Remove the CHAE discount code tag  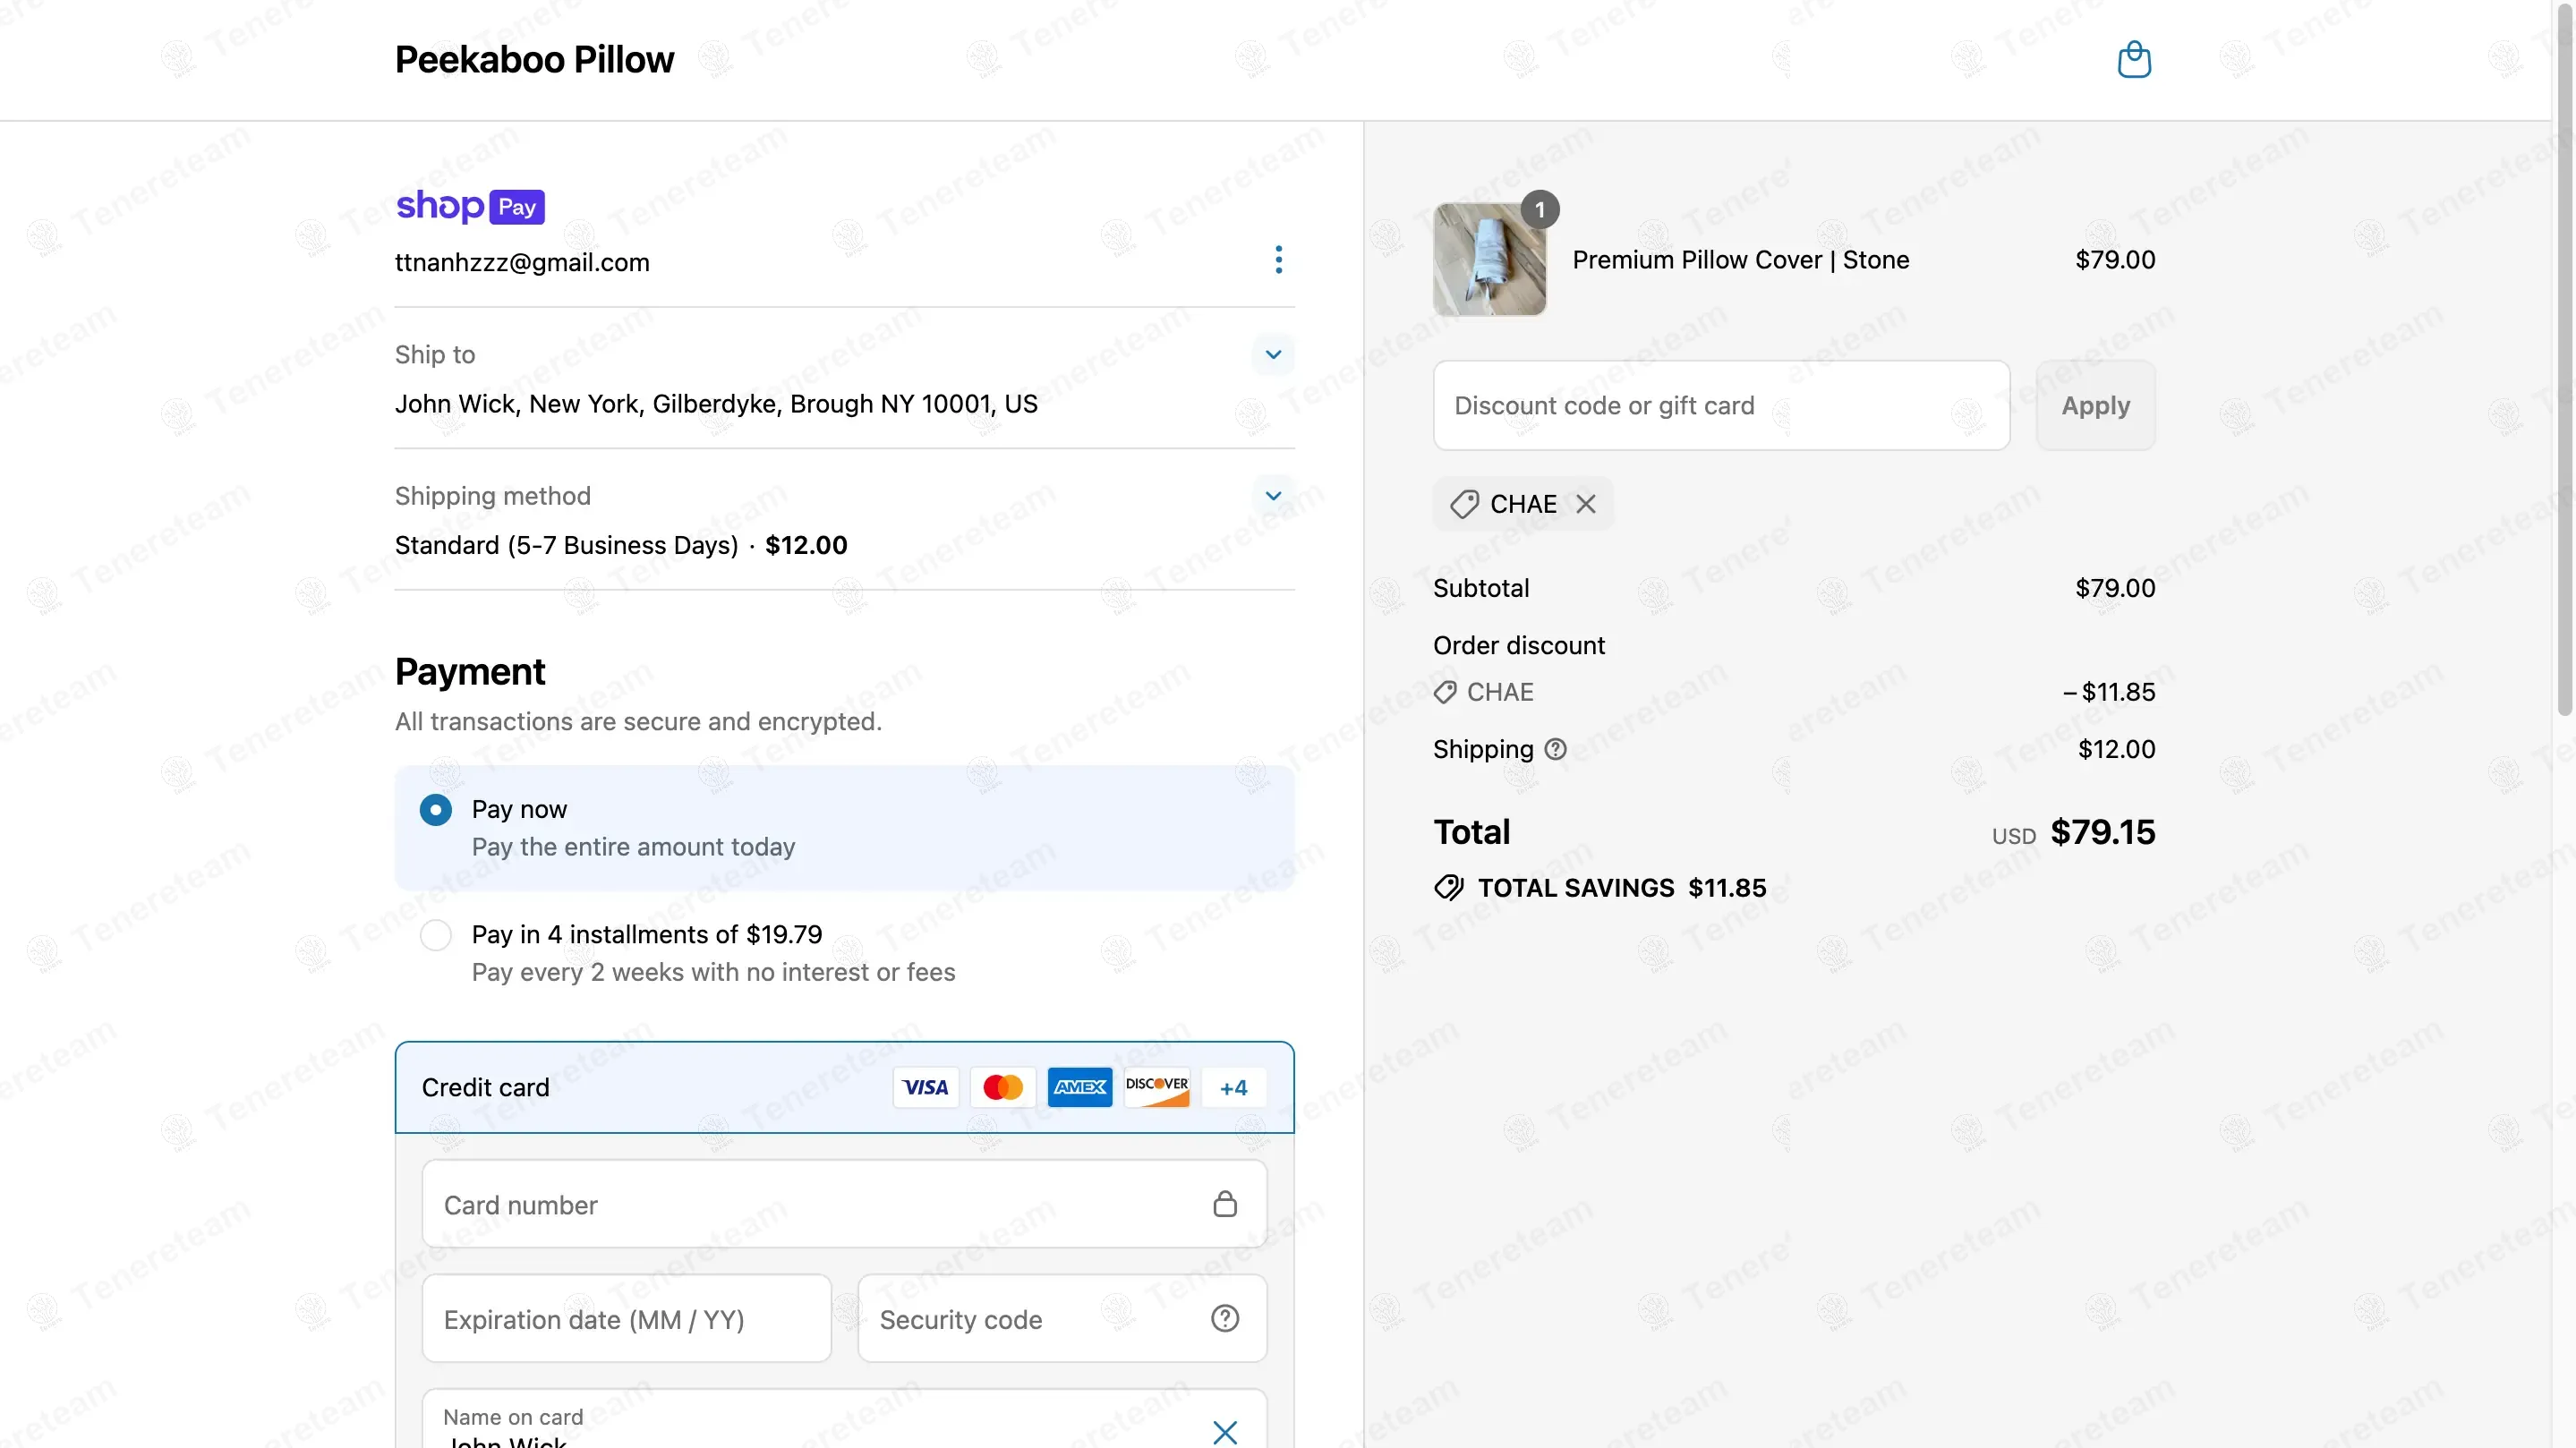click(1586, 504)
